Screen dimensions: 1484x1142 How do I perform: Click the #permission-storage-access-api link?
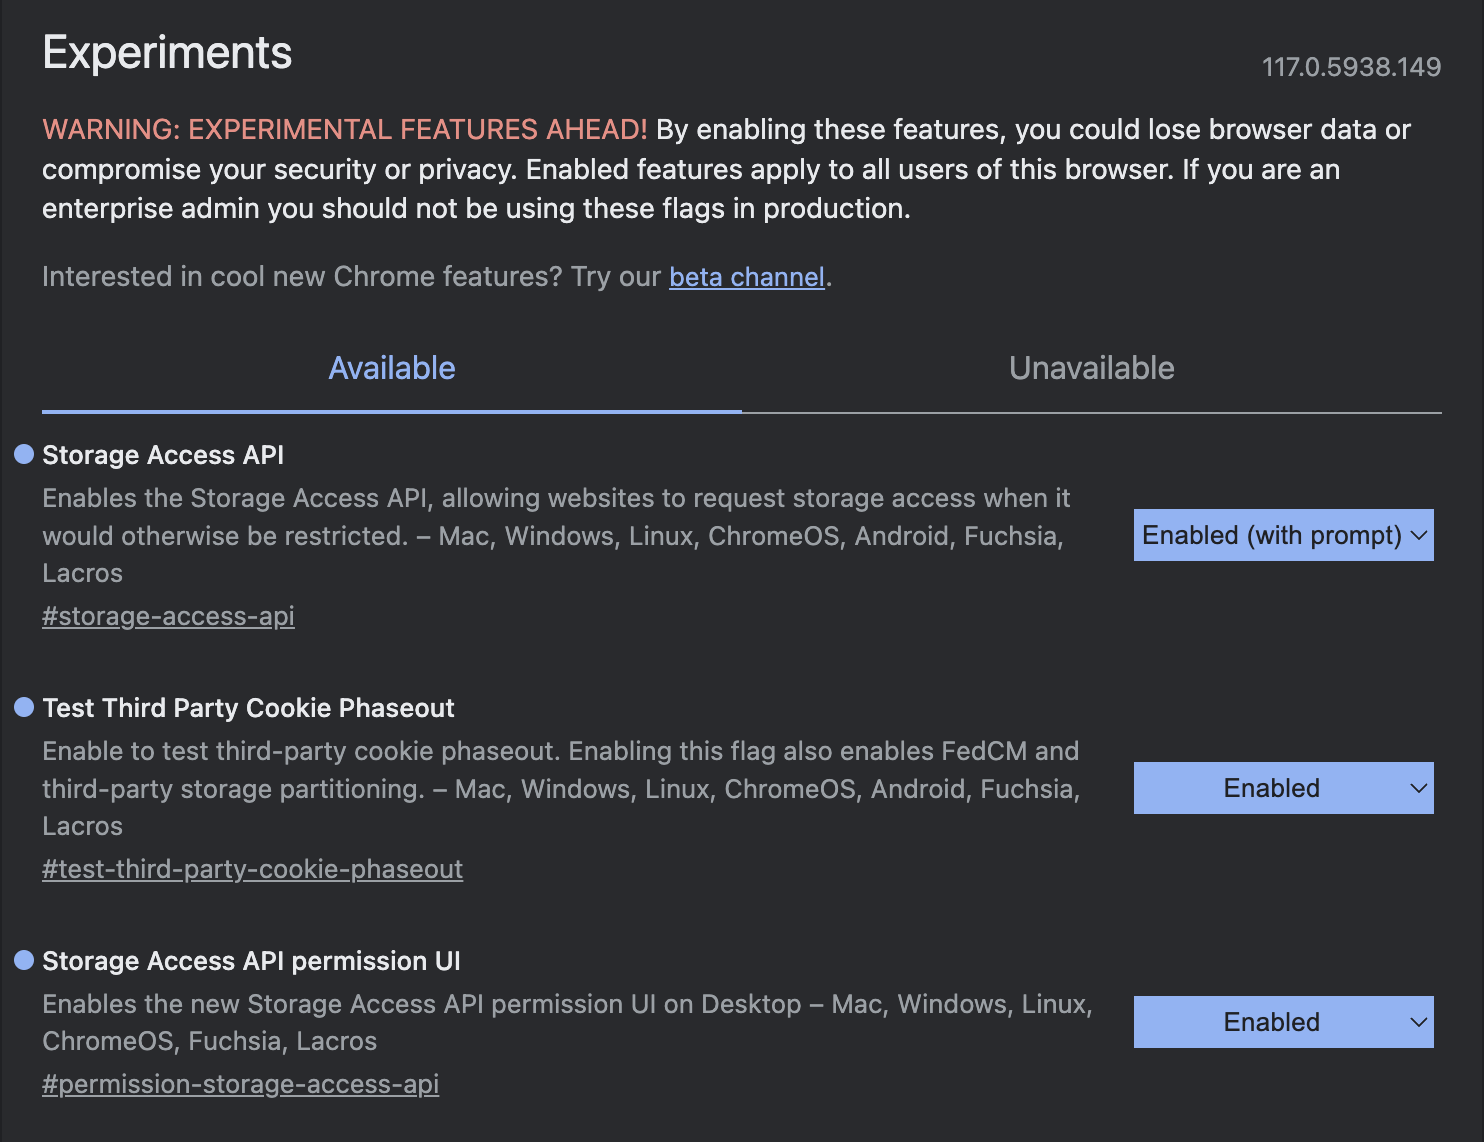[240, 1084]
